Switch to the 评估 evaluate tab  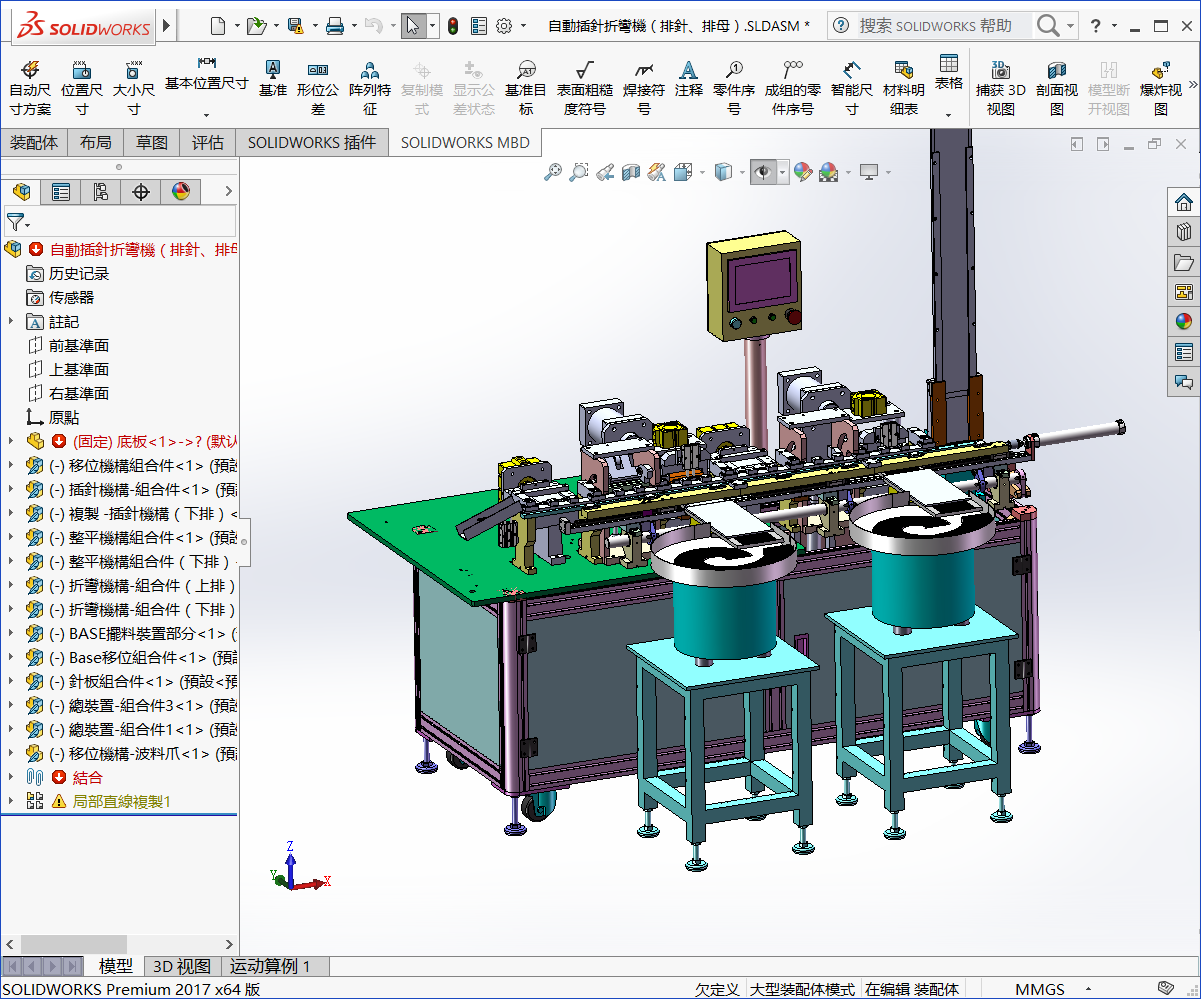coord(208,142)
